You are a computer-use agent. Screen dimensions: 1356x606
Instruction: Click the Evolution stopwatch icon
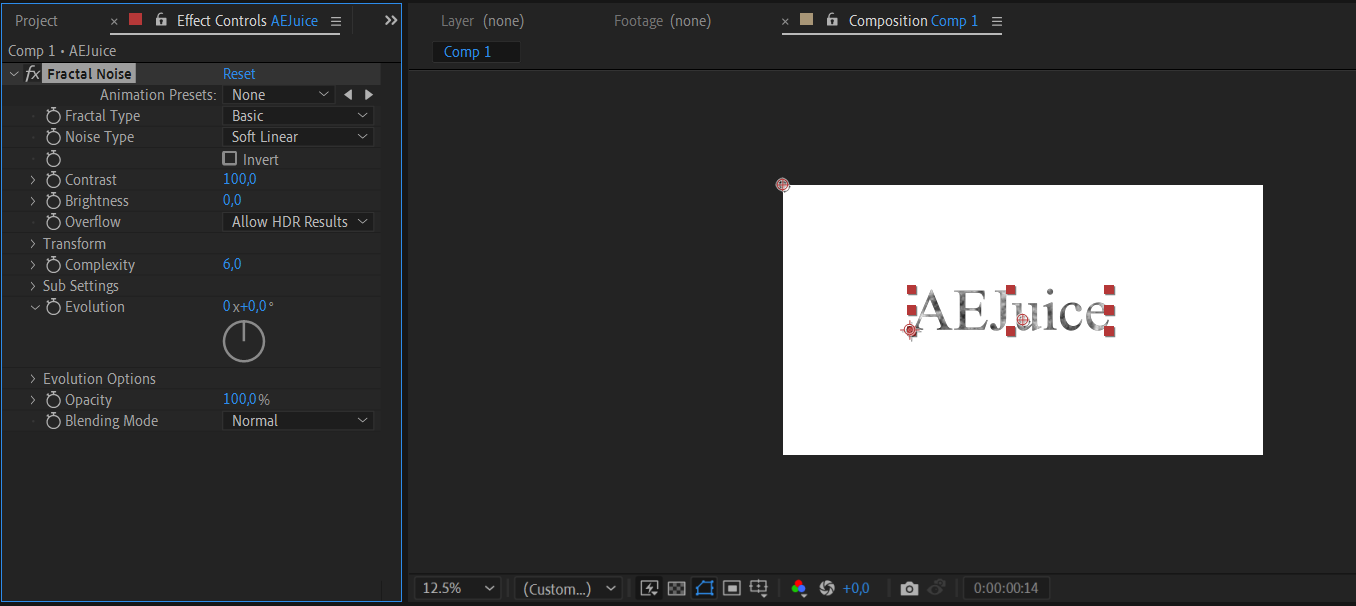click(x=54, y=307)
